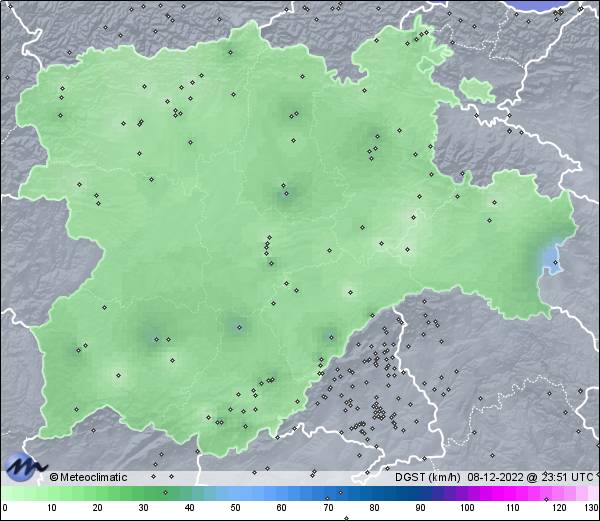Screen dimensions: 600x521
Task: Click the station marker below the scale near 118
Action: [546, 500]
